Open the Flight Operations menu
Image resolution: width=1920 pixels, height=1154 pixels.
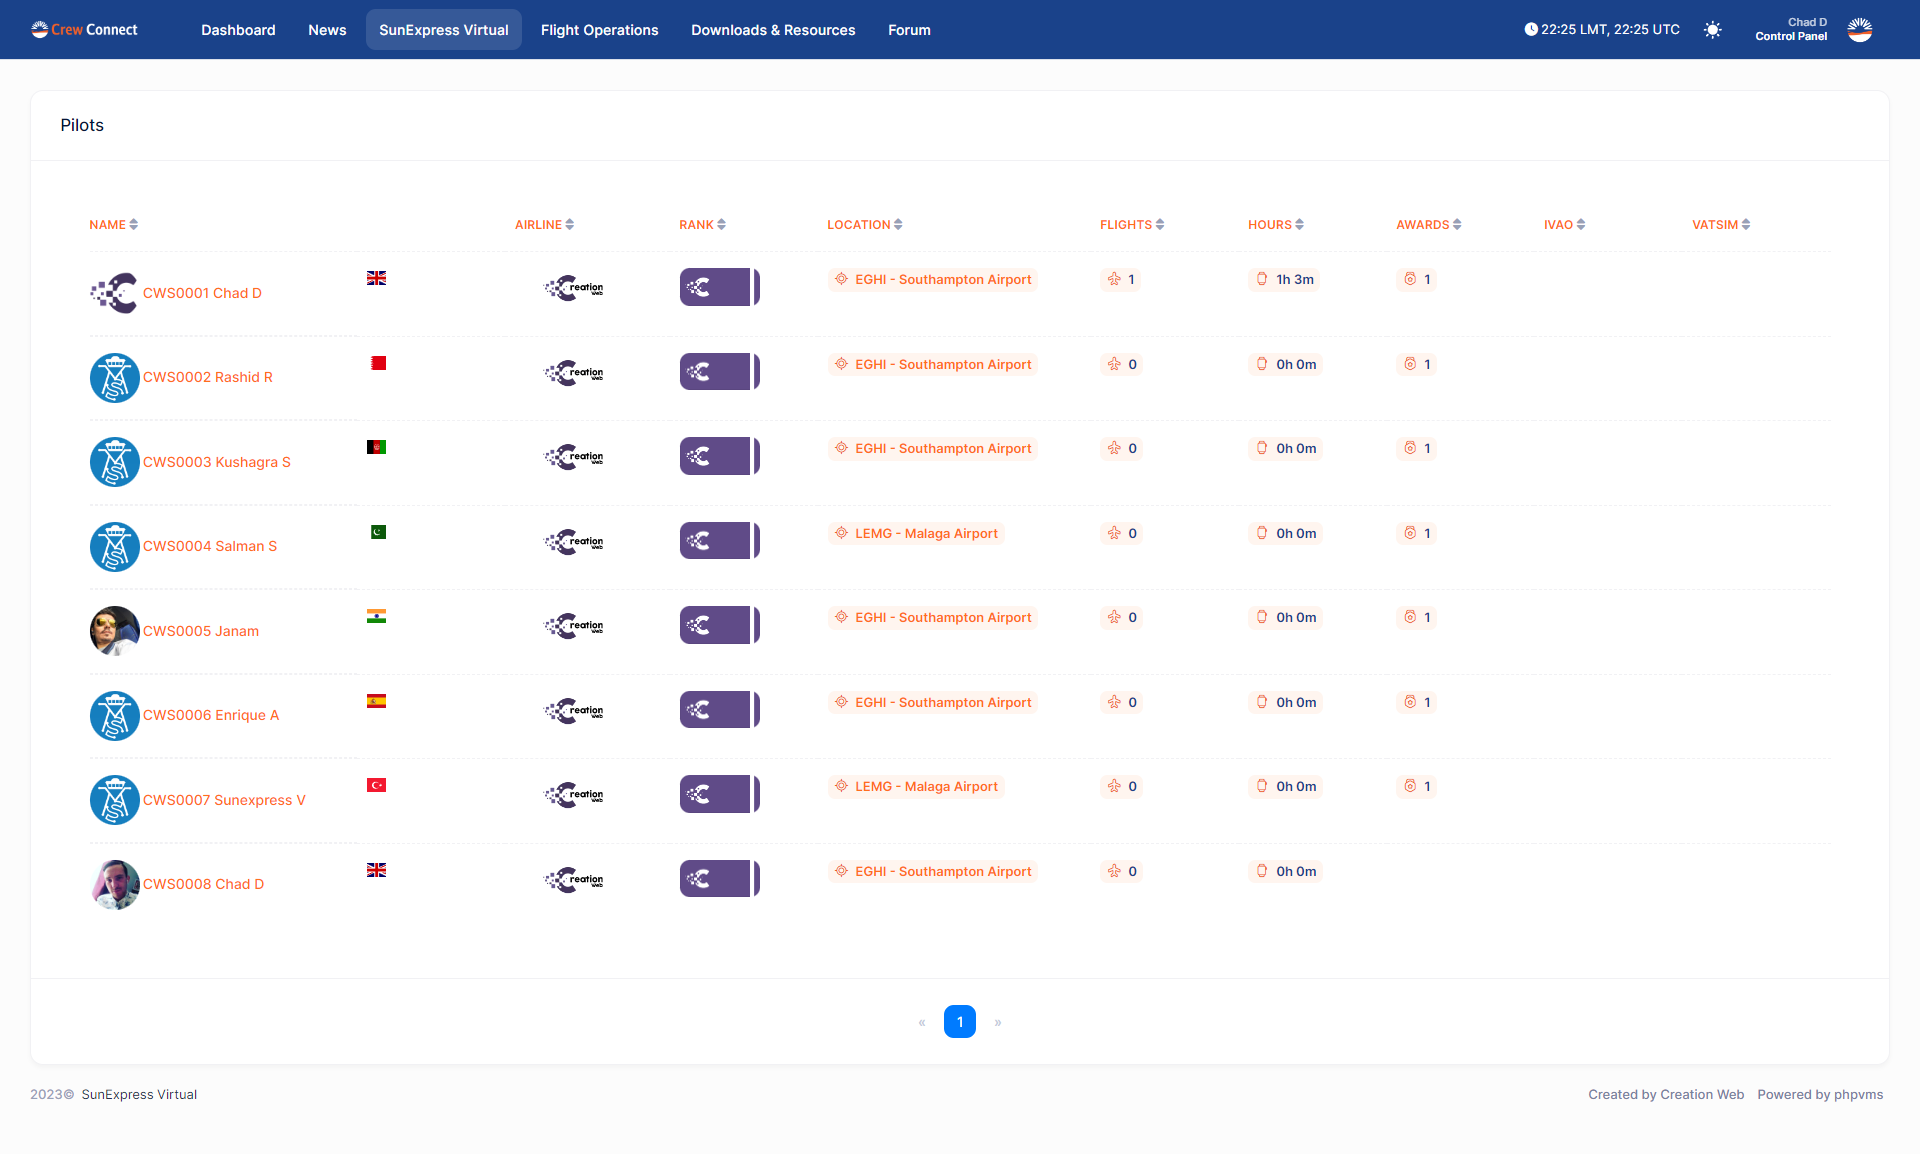point(599,29)
